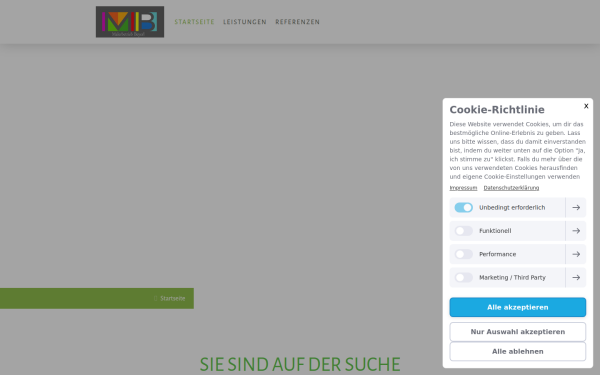Viewport: 600px width, 375px height.
Task: Expand Marketing / Third Party details arrow
Action: click(576, 277)
